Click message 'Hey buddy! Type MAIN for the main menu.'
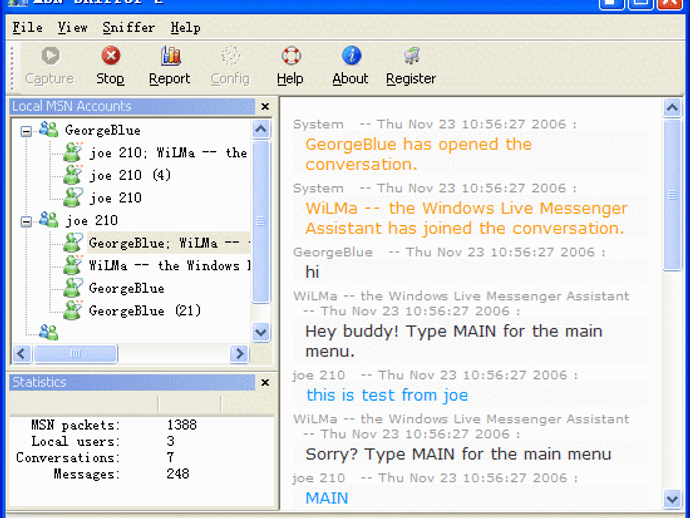Screen dimensions: 690x518 pos(454,341)
